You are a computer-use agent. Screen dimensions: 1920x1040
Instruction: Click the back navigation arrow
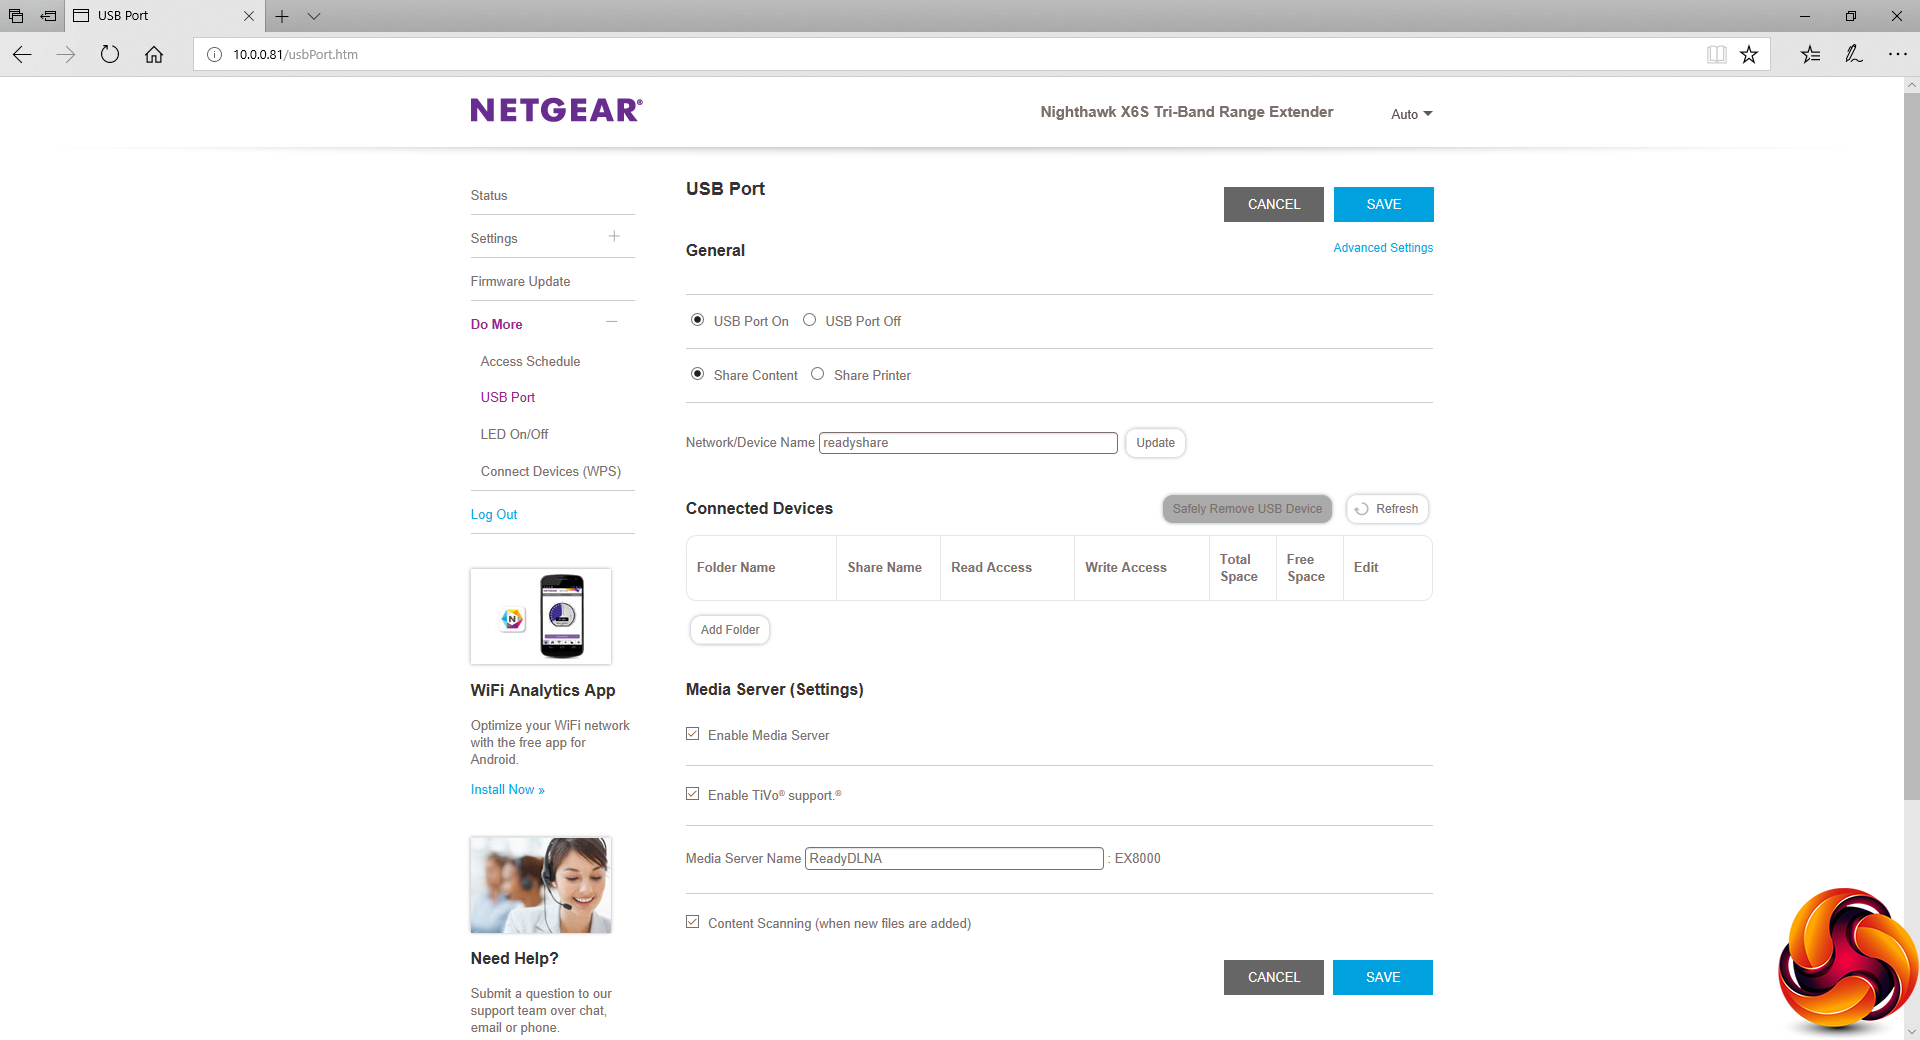point(22,54)
